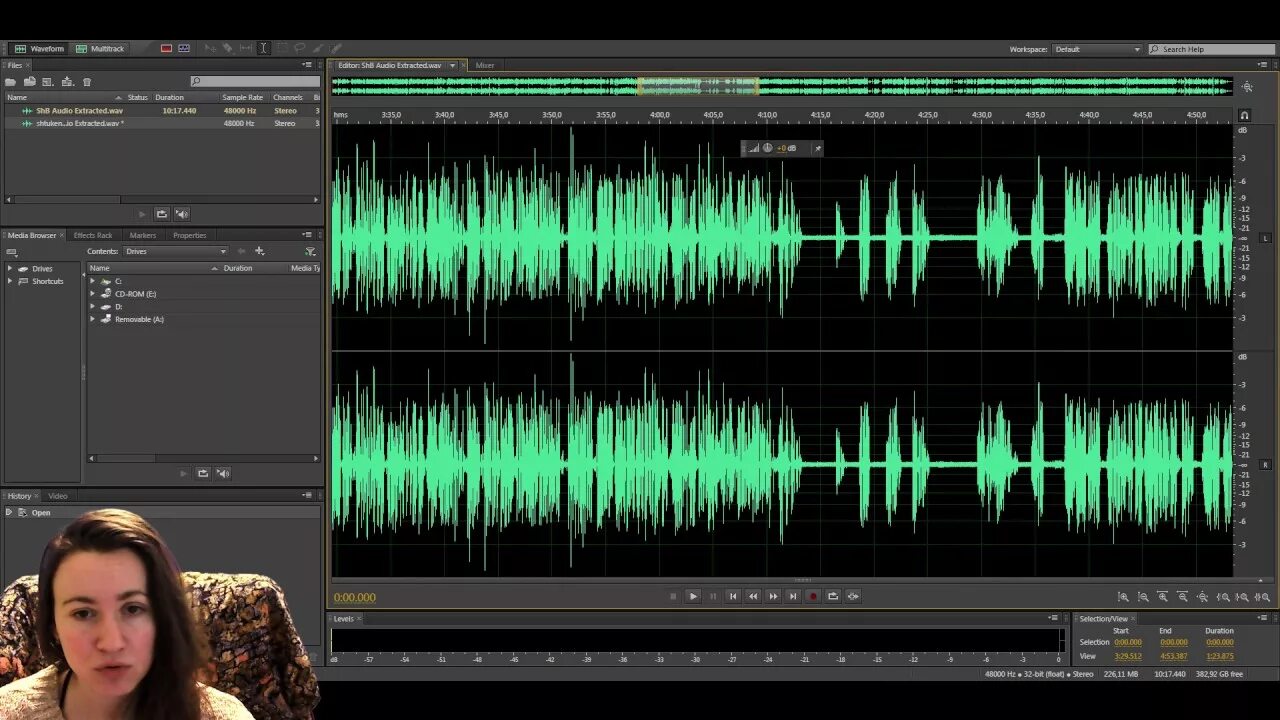
Task: Click timeline ruler at 4:00,0
Action: tap(660, 115)
